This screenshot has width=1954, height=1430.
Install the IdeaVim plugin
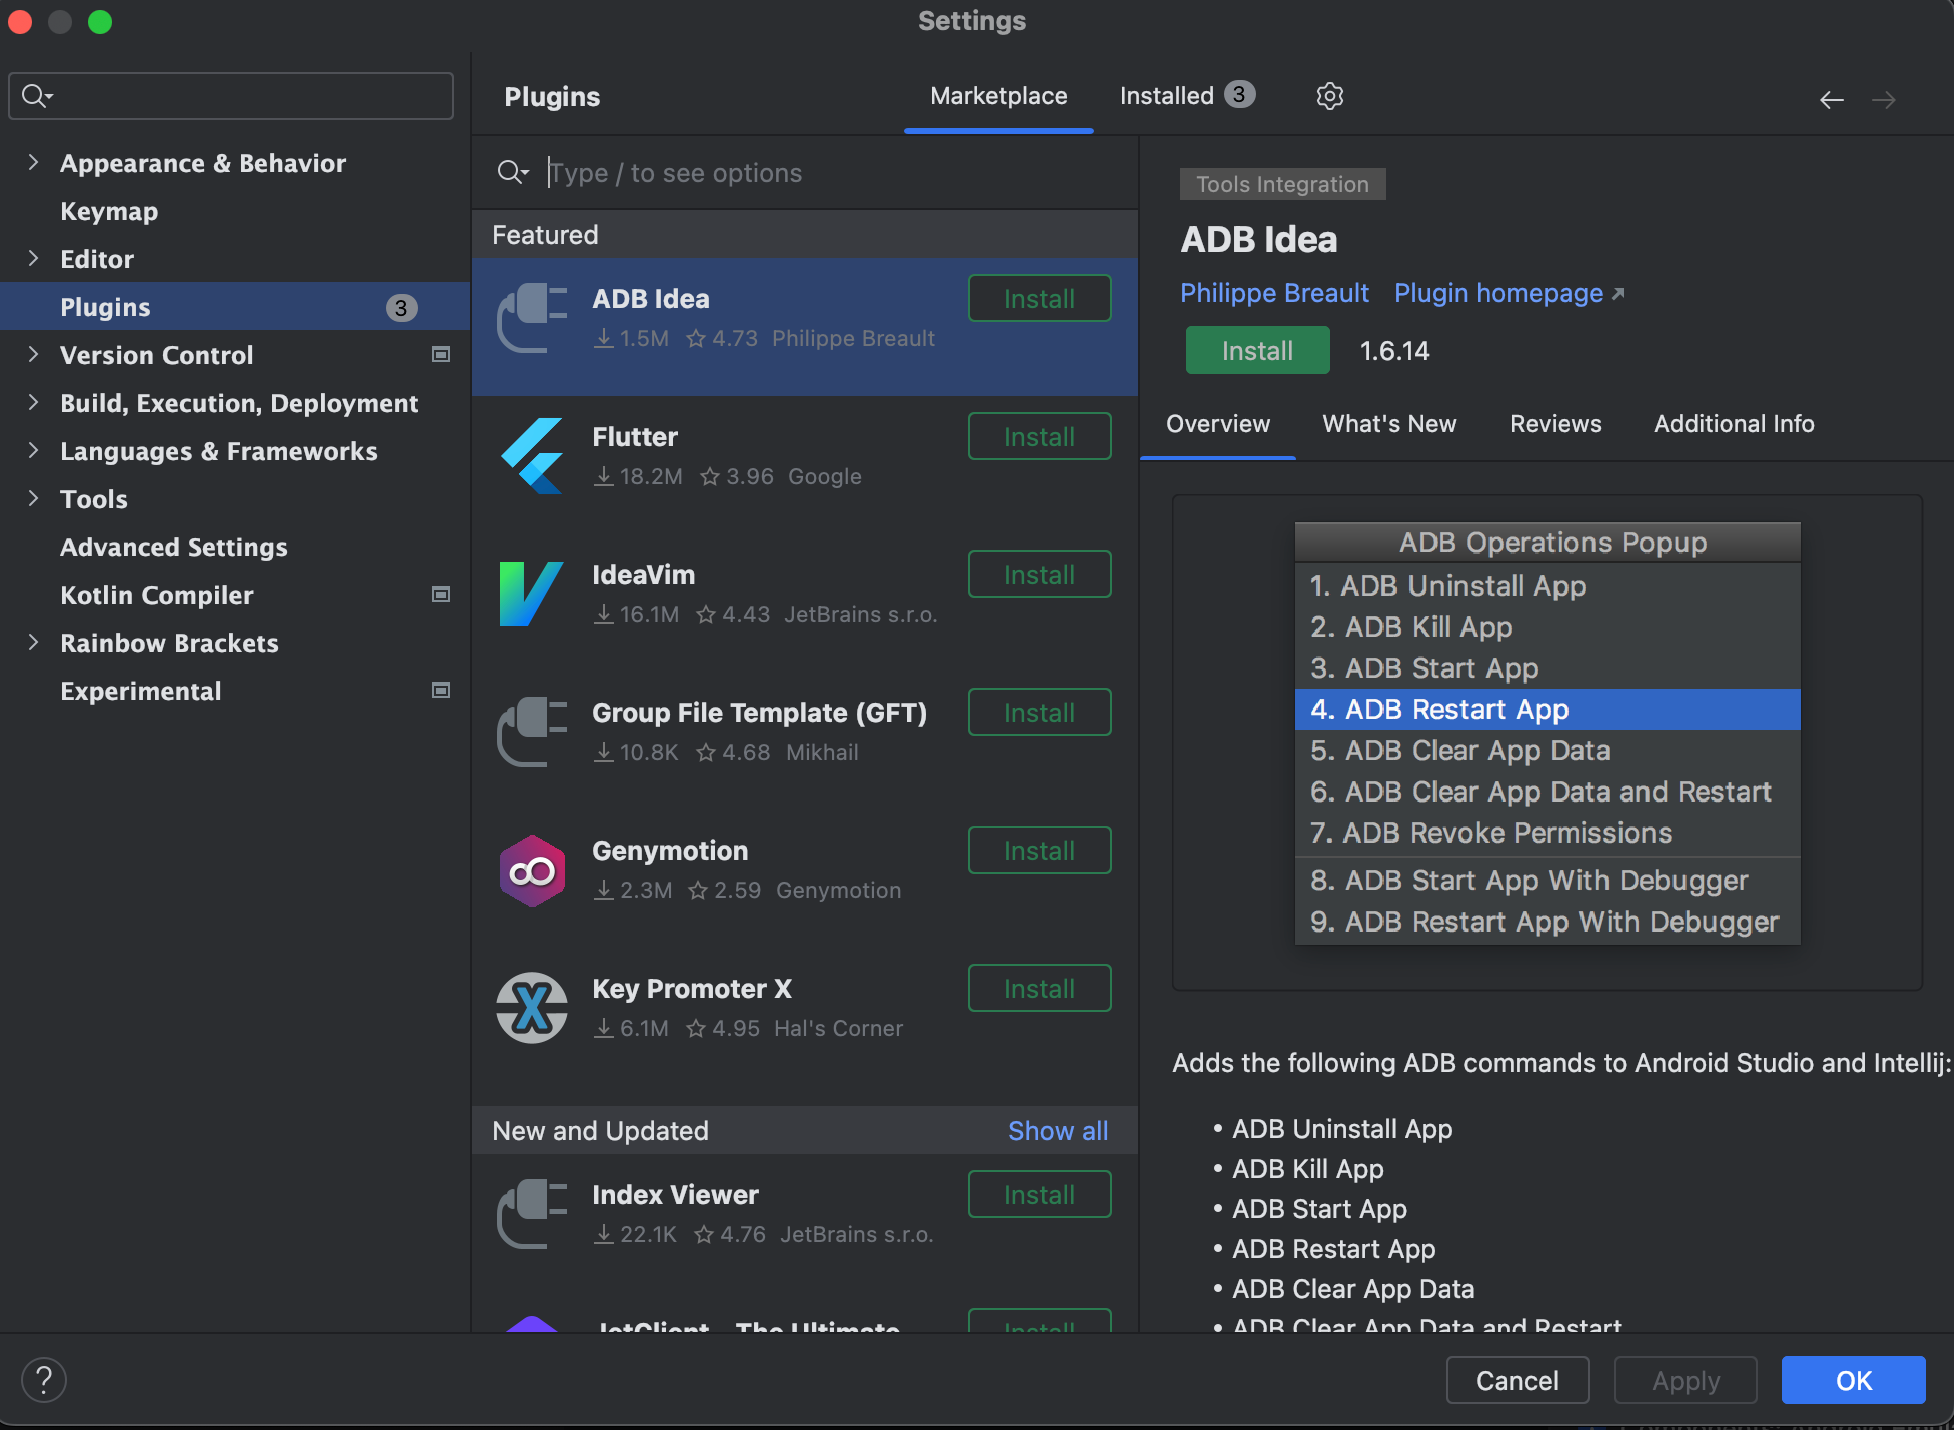click(1039, 575)
